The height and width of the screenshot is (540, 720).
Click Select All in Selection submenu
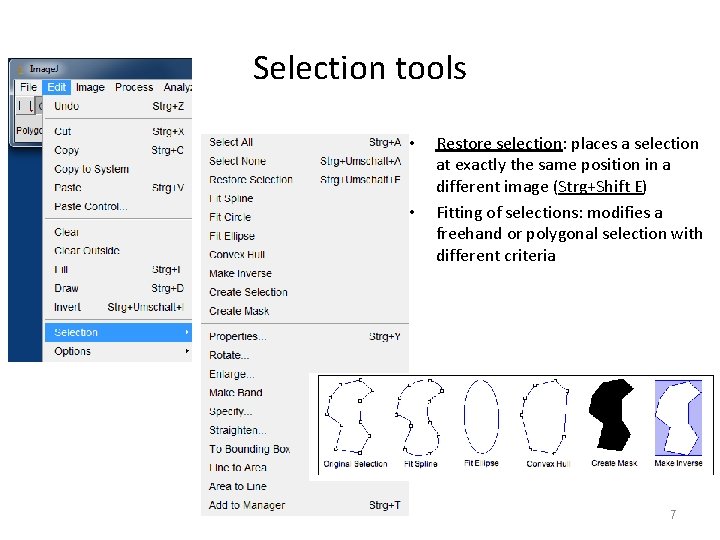click(x=305, y=142)
